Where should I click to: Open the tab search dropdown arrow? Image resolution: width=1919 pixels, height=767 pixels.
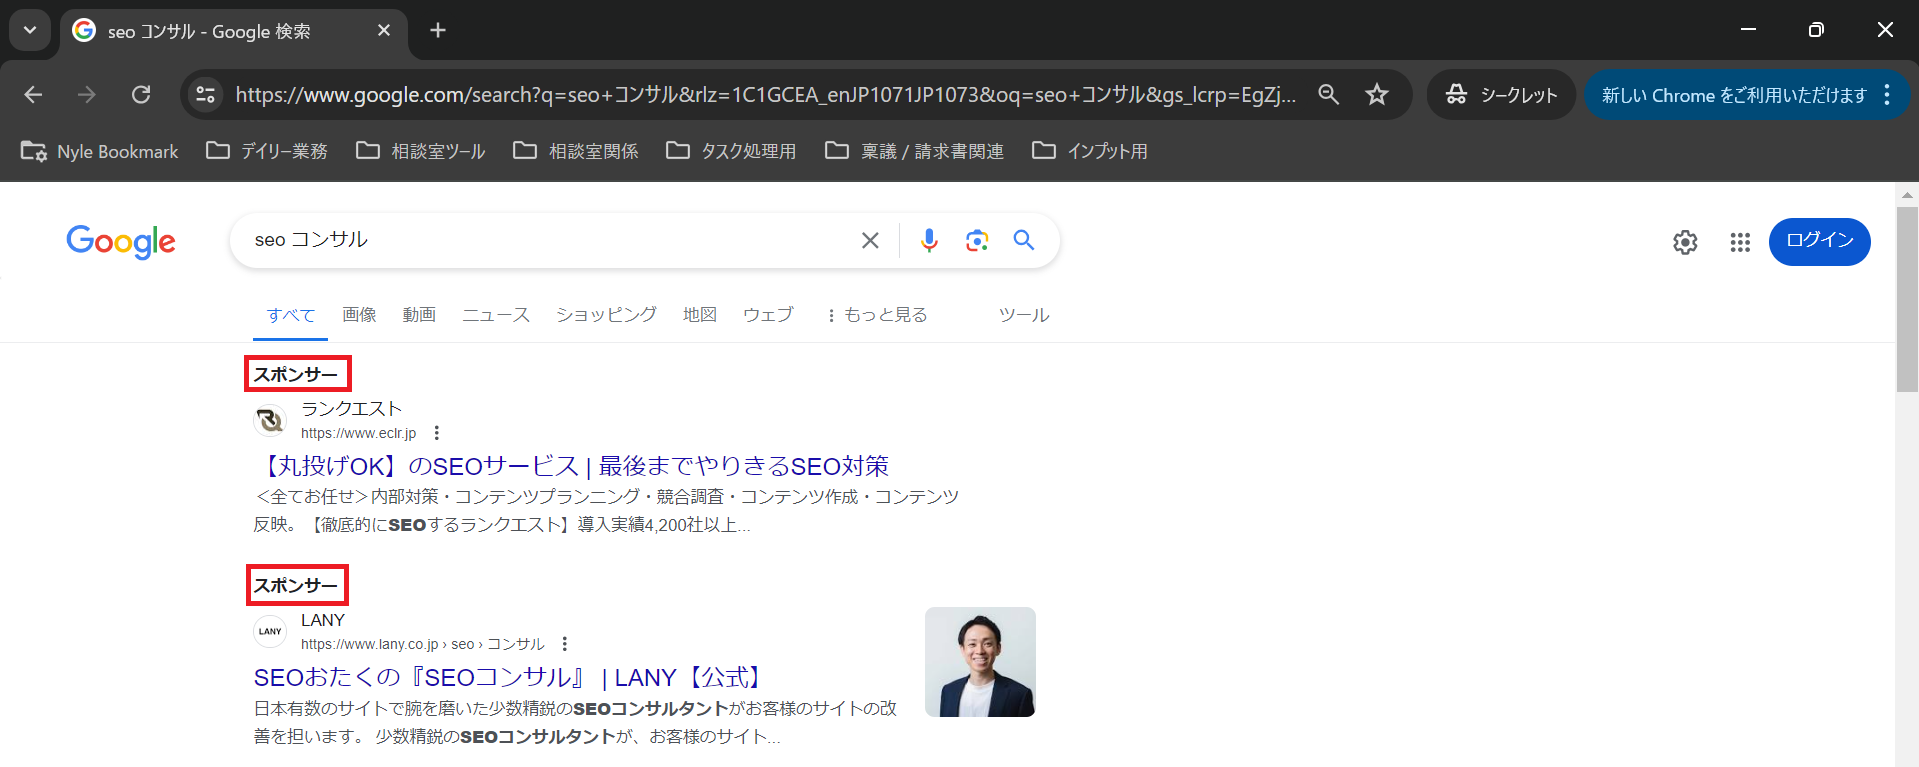[x=30, y=30]
